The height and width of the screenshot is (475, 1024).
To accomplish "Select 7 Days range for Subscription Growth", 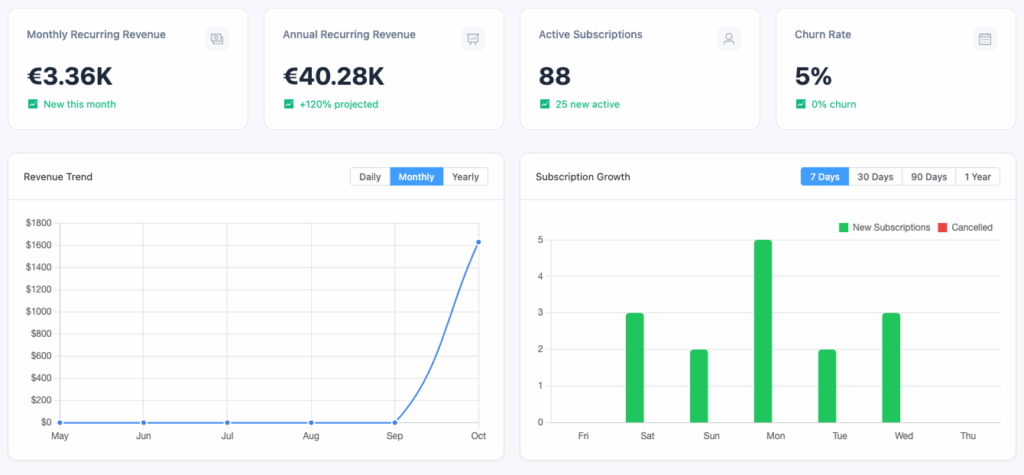I will (824, 177).
